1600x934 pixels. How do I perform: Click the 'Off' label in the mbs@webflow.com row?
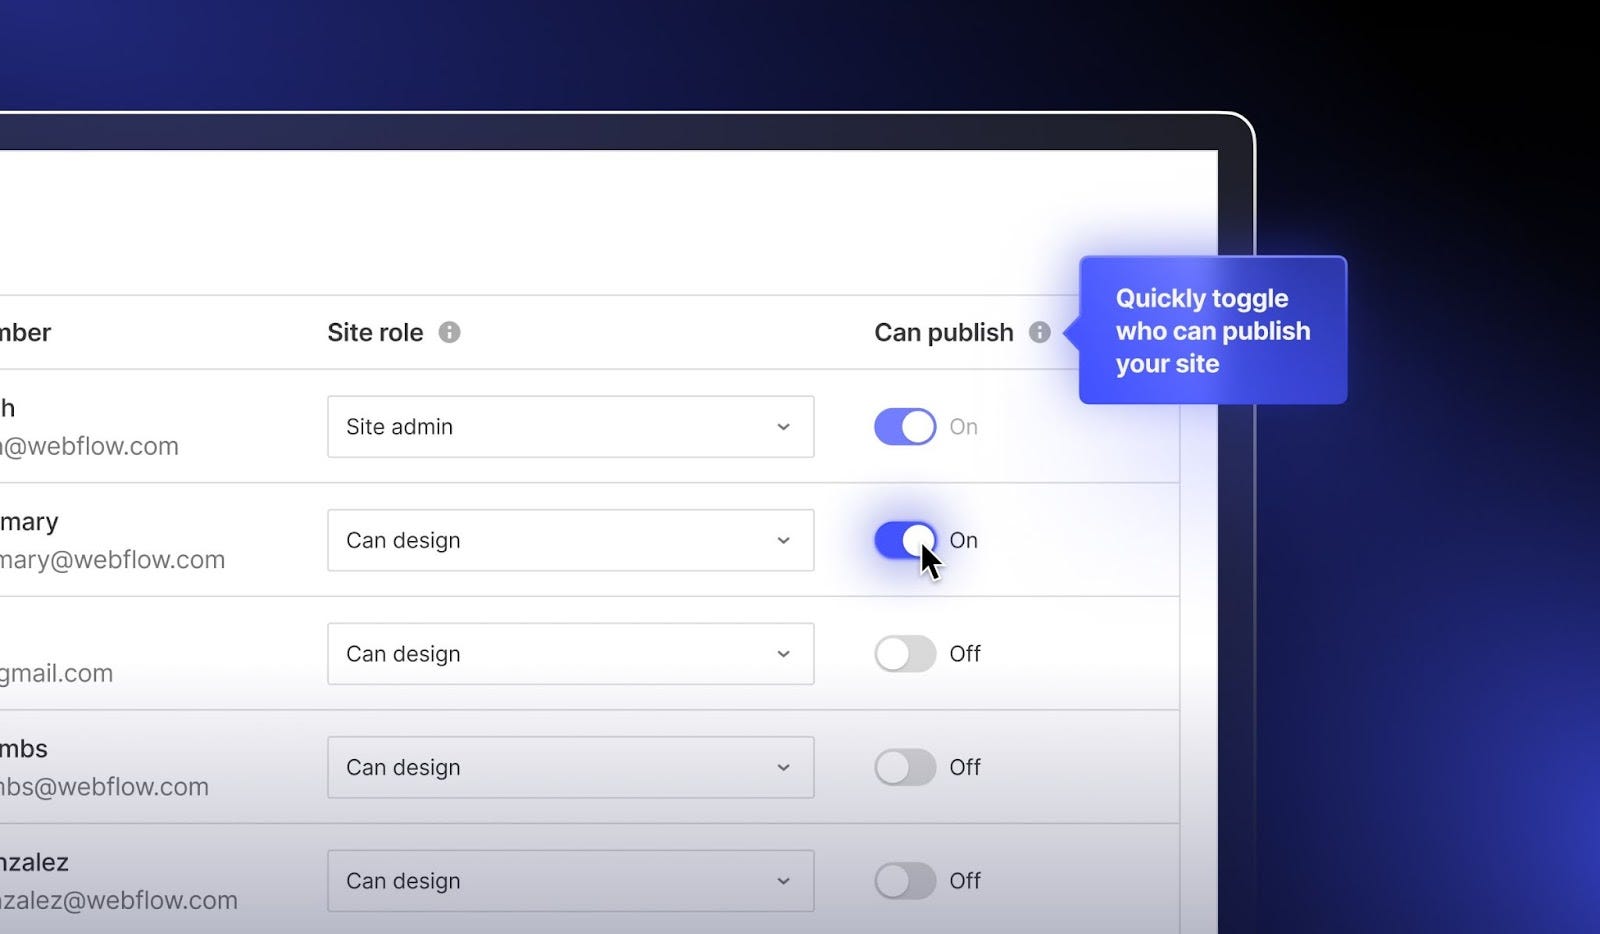[965, 767]
